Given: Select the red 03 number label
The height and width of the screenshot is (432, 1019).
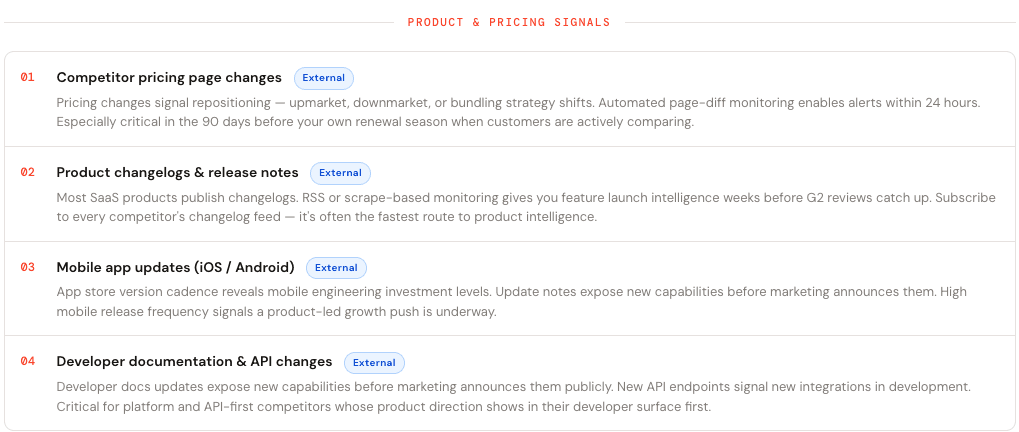Looking at the screenshot, I should pos(27,267).
